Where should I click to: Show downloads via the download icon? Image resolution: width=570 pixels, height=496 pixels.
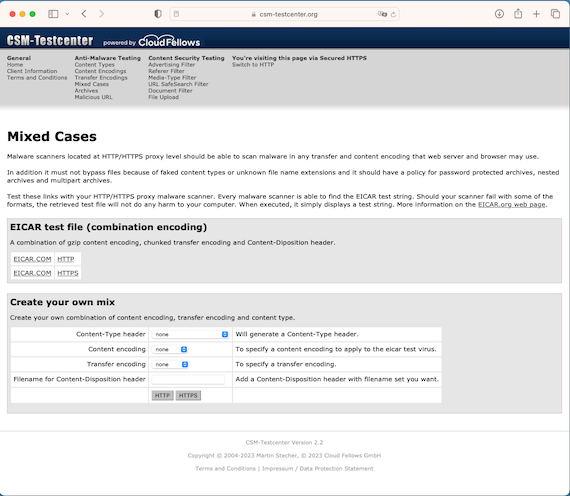(x=499, y=14)
